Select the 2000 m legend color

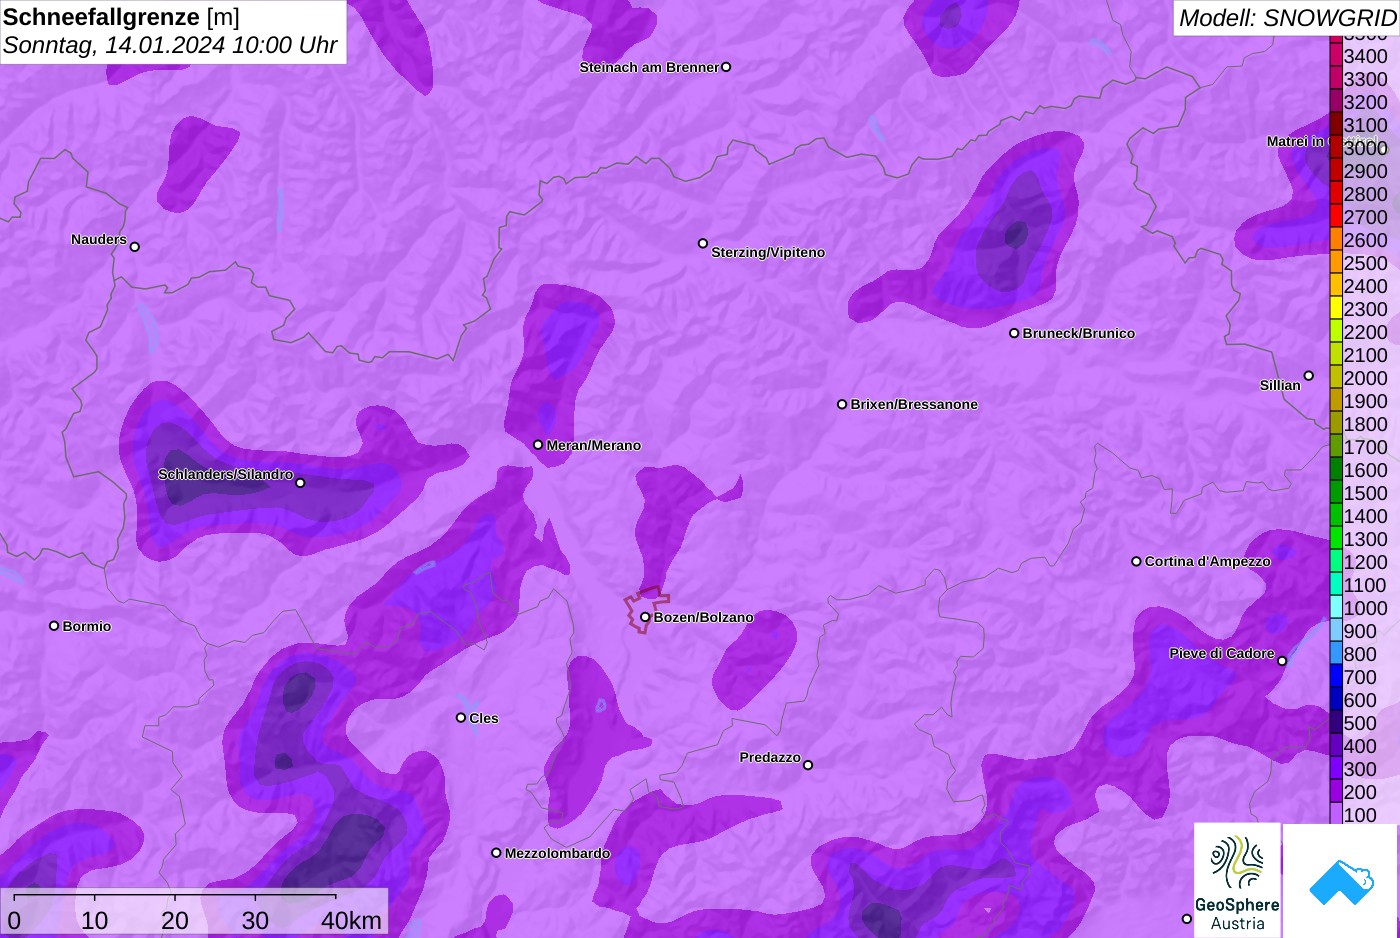click(1335, 378)
